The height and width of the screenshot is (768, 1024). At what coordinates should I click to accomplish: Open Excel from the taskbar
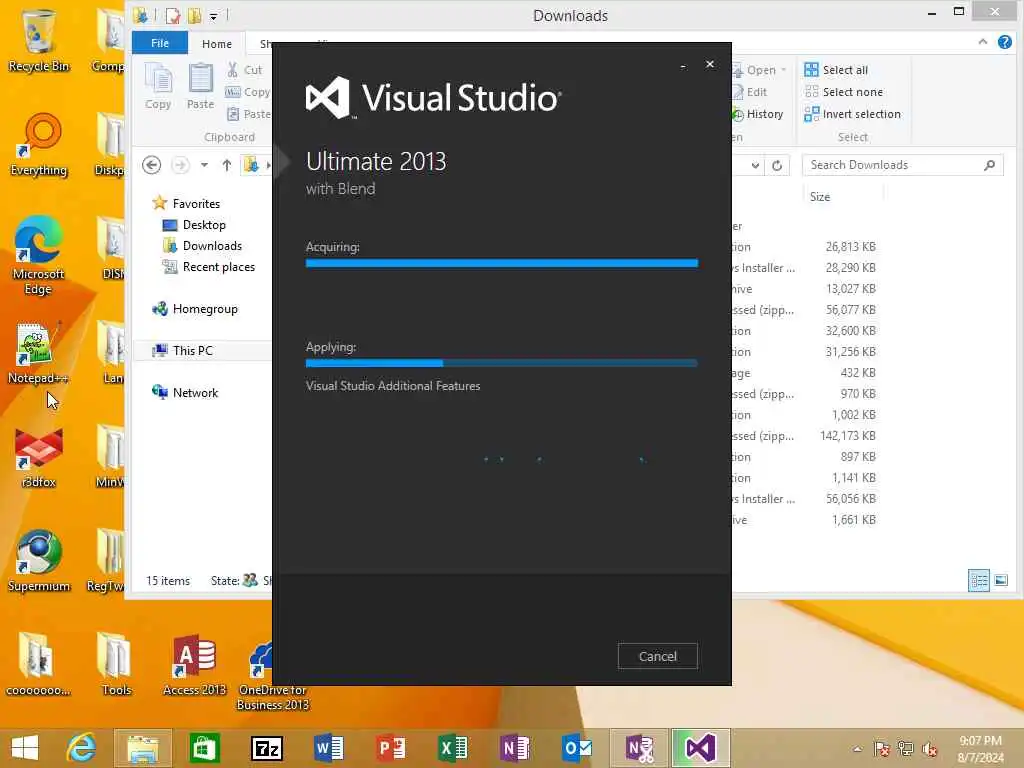pyautogui.click(x=453, y=748)
